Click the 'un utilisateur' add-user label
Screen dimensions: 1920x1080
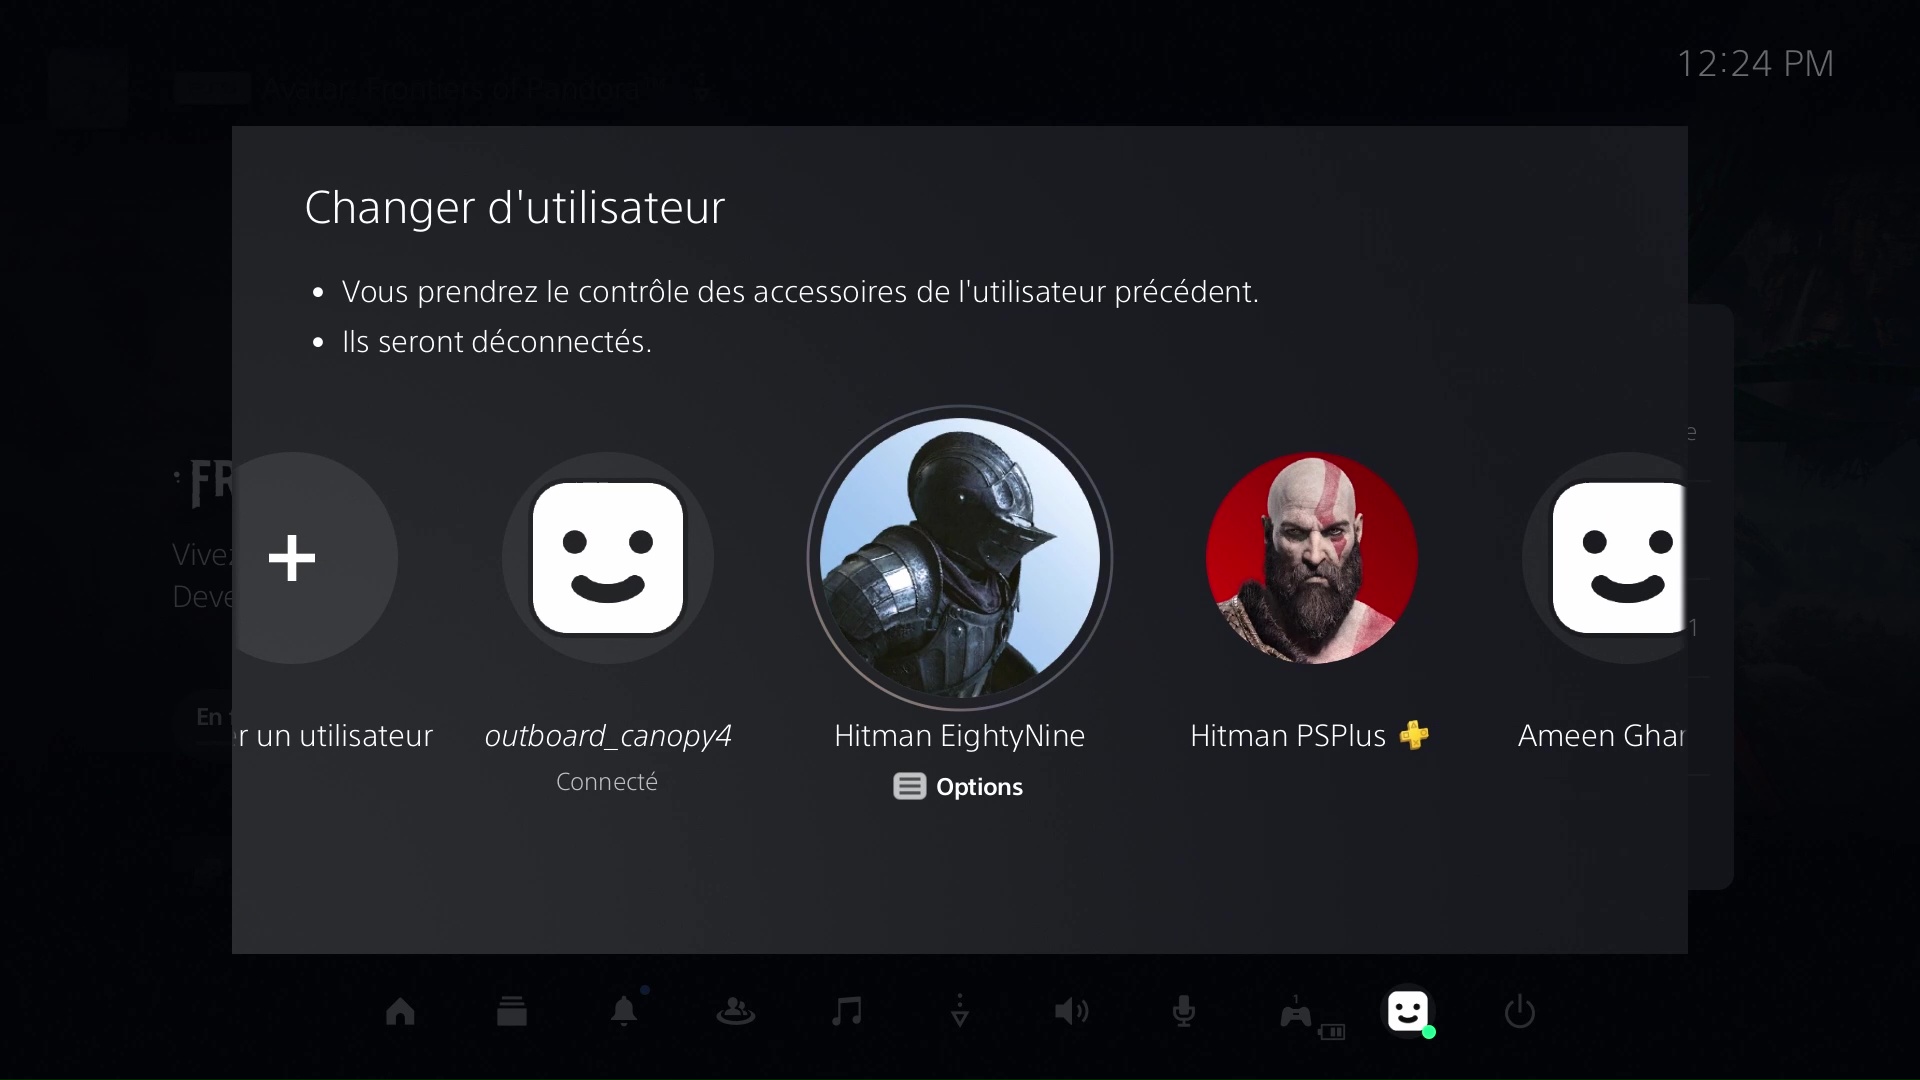pos(335,736)
